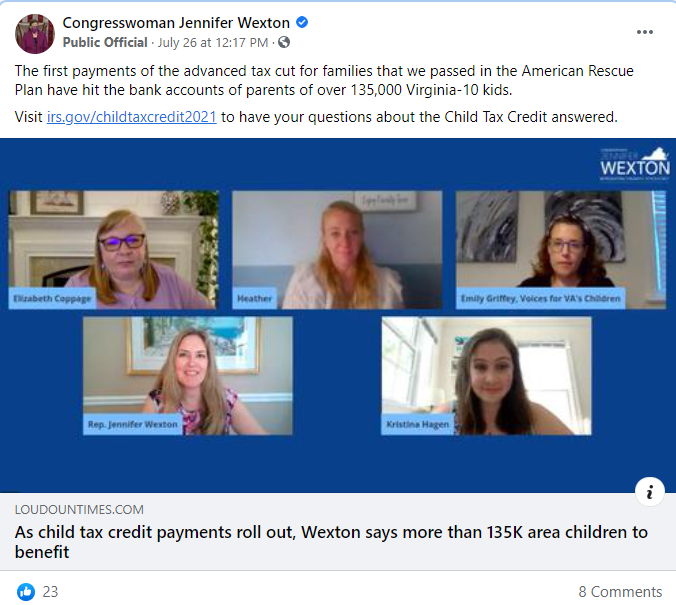Click the blue verified badge
This screenshot has height=605, width=676.
(x=302, y=22)
